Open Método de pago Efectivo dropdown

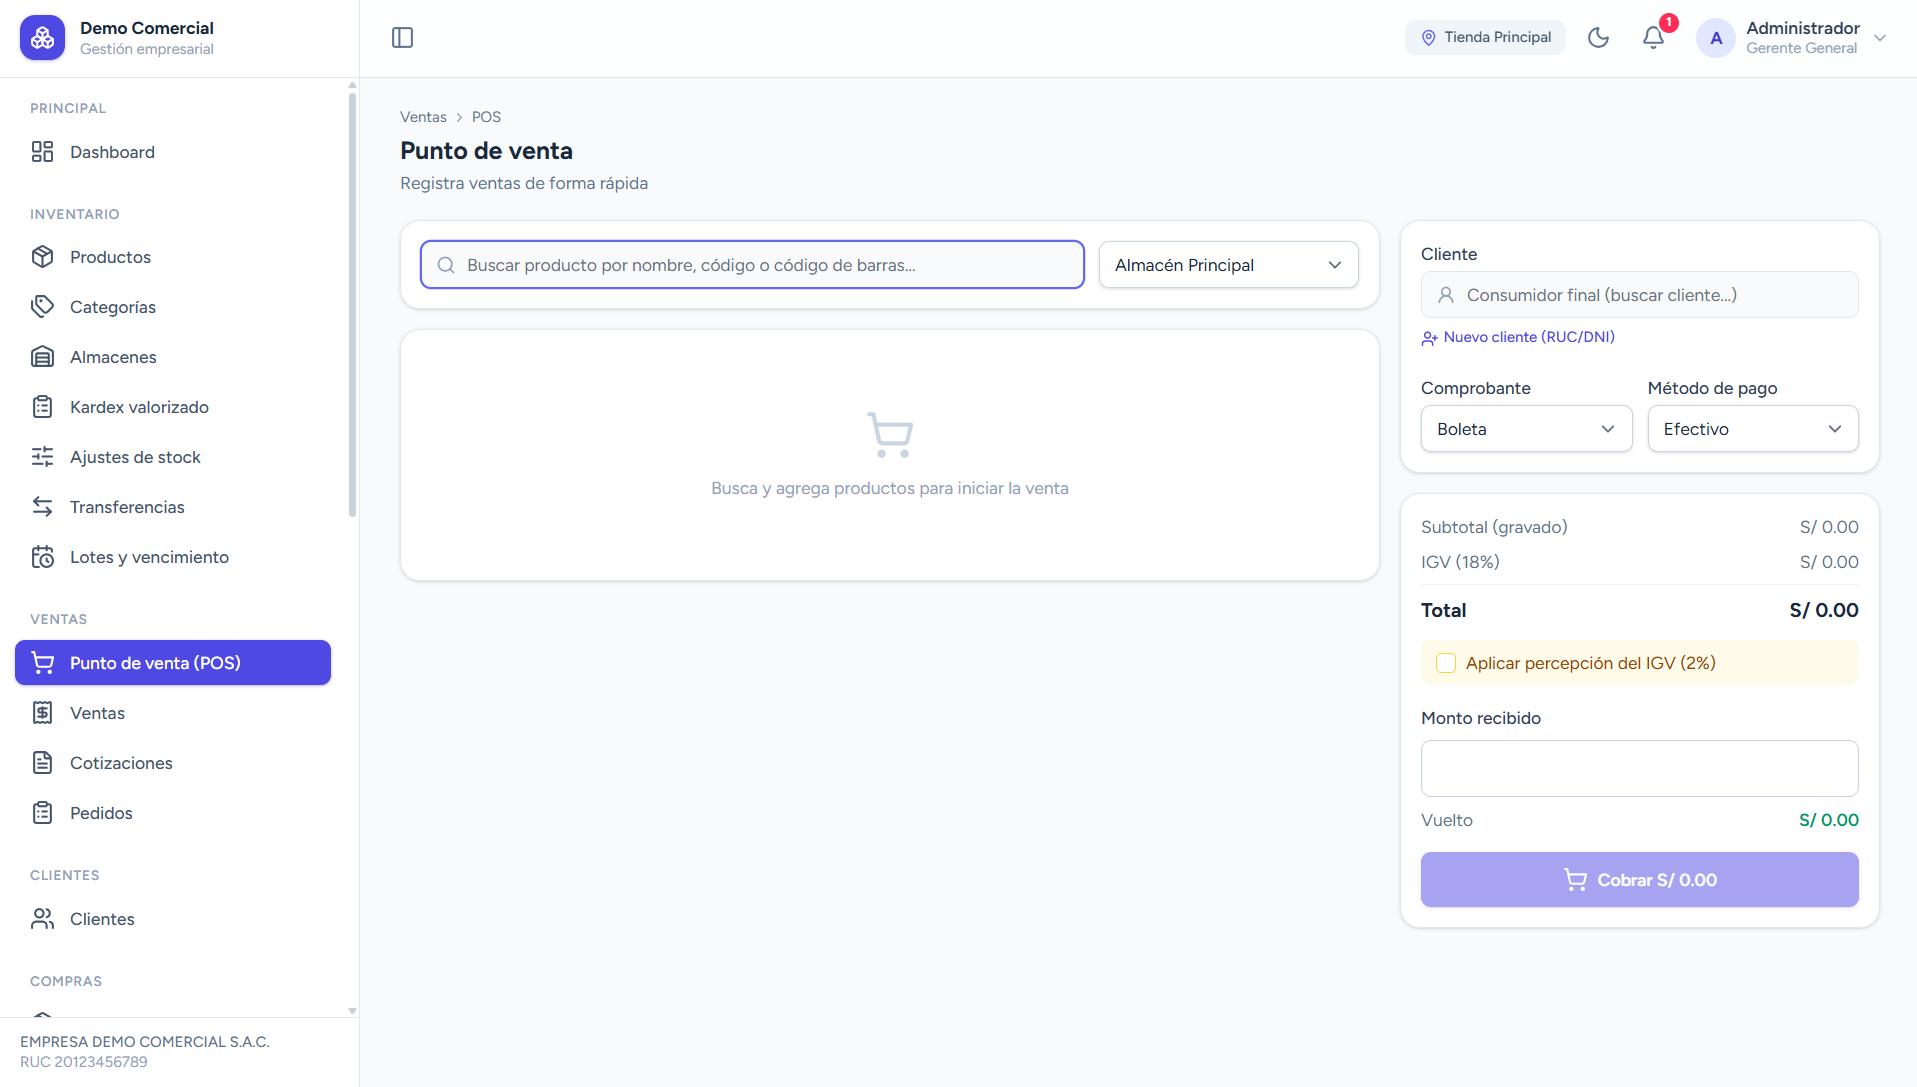[x=1752, y=429]
